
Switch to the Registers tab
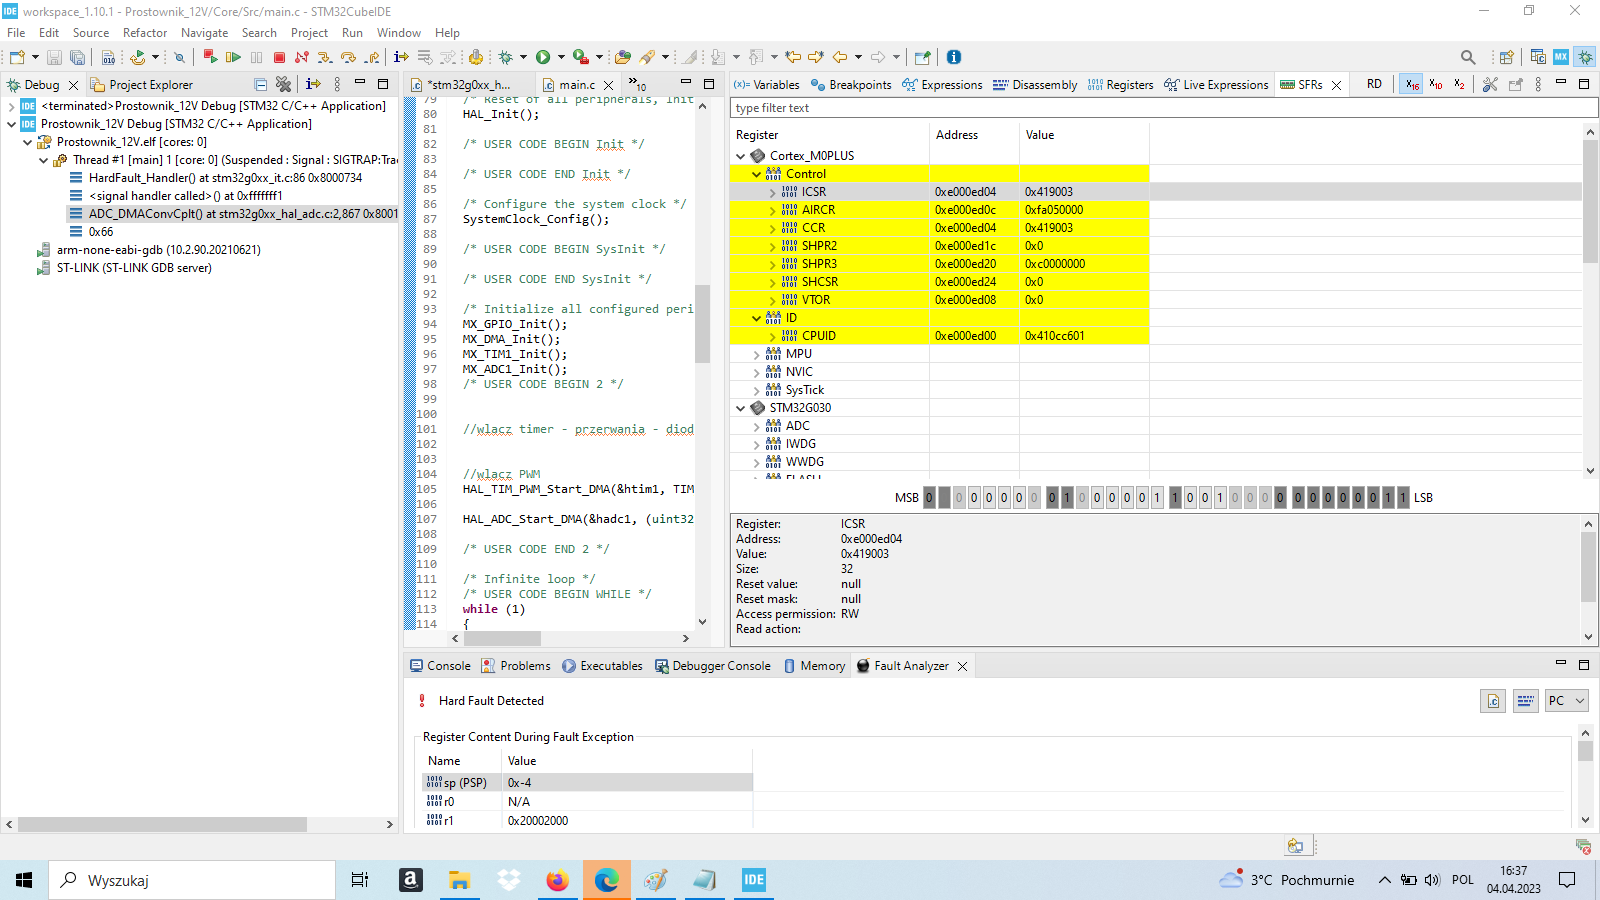click(x=1120, y=85)
